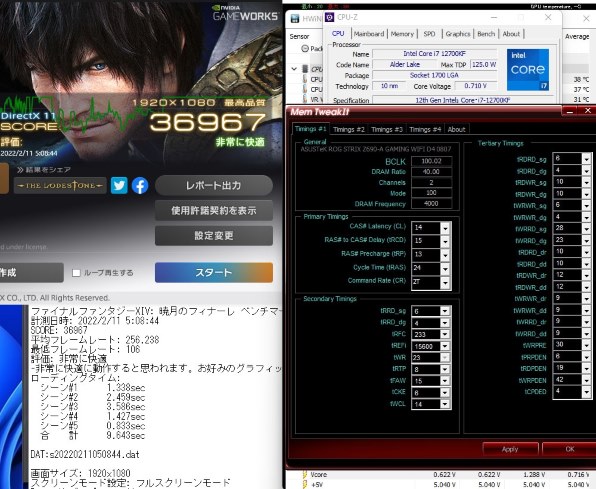
Task: Click the Intel Core i7 logo
Action: click(528, 70)
